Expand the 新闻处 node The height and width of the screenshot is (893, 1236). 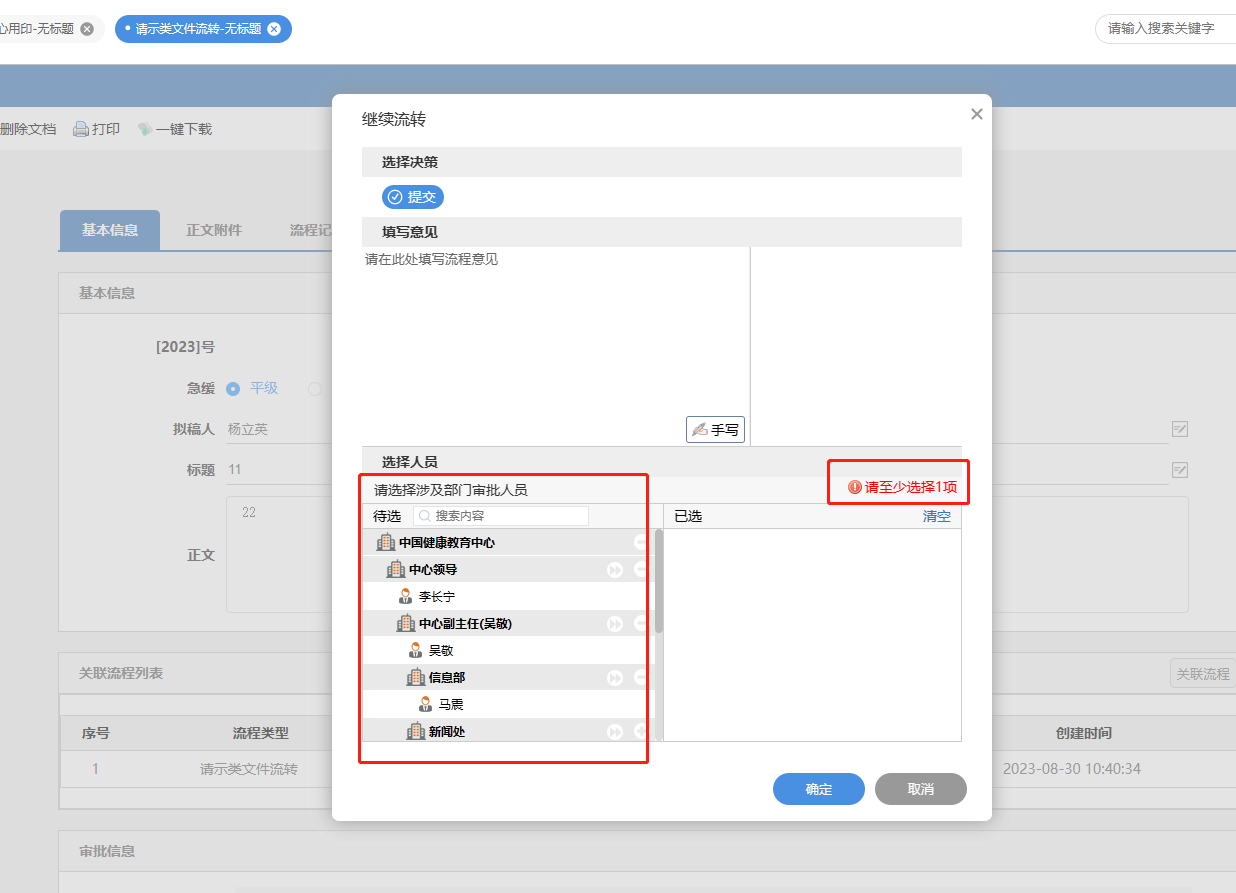point(641,731)
